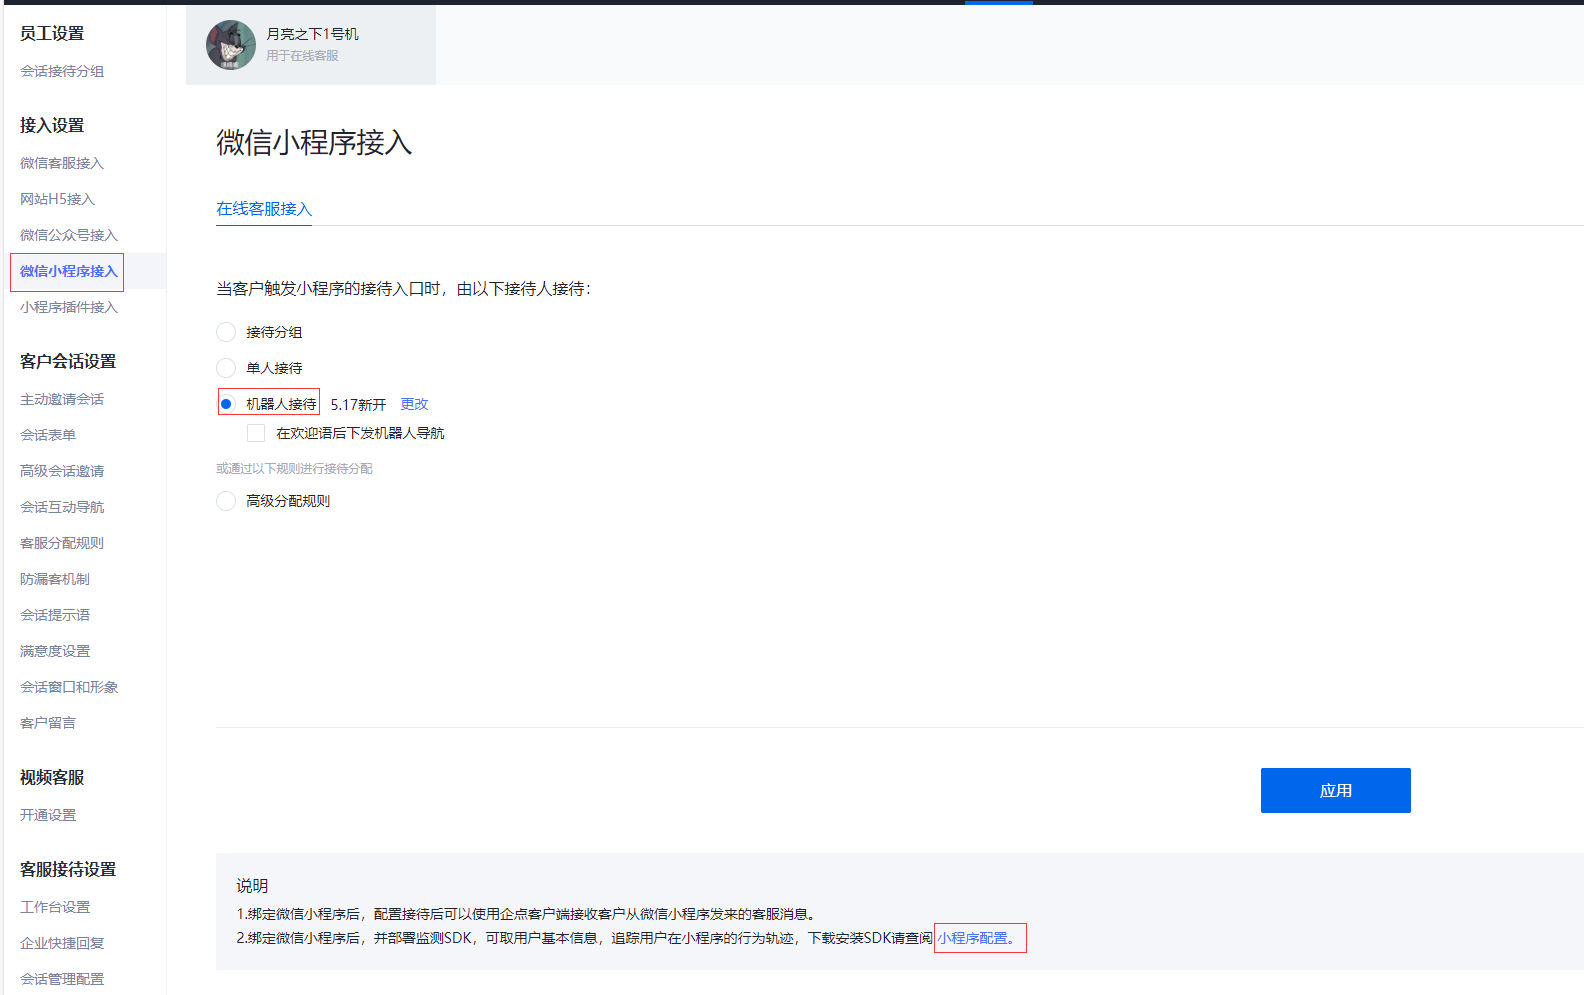The height and width of the screenshot is (995, 1584).
Task: Open 开通设置 under 视频客服
Action: pos(48,815)
